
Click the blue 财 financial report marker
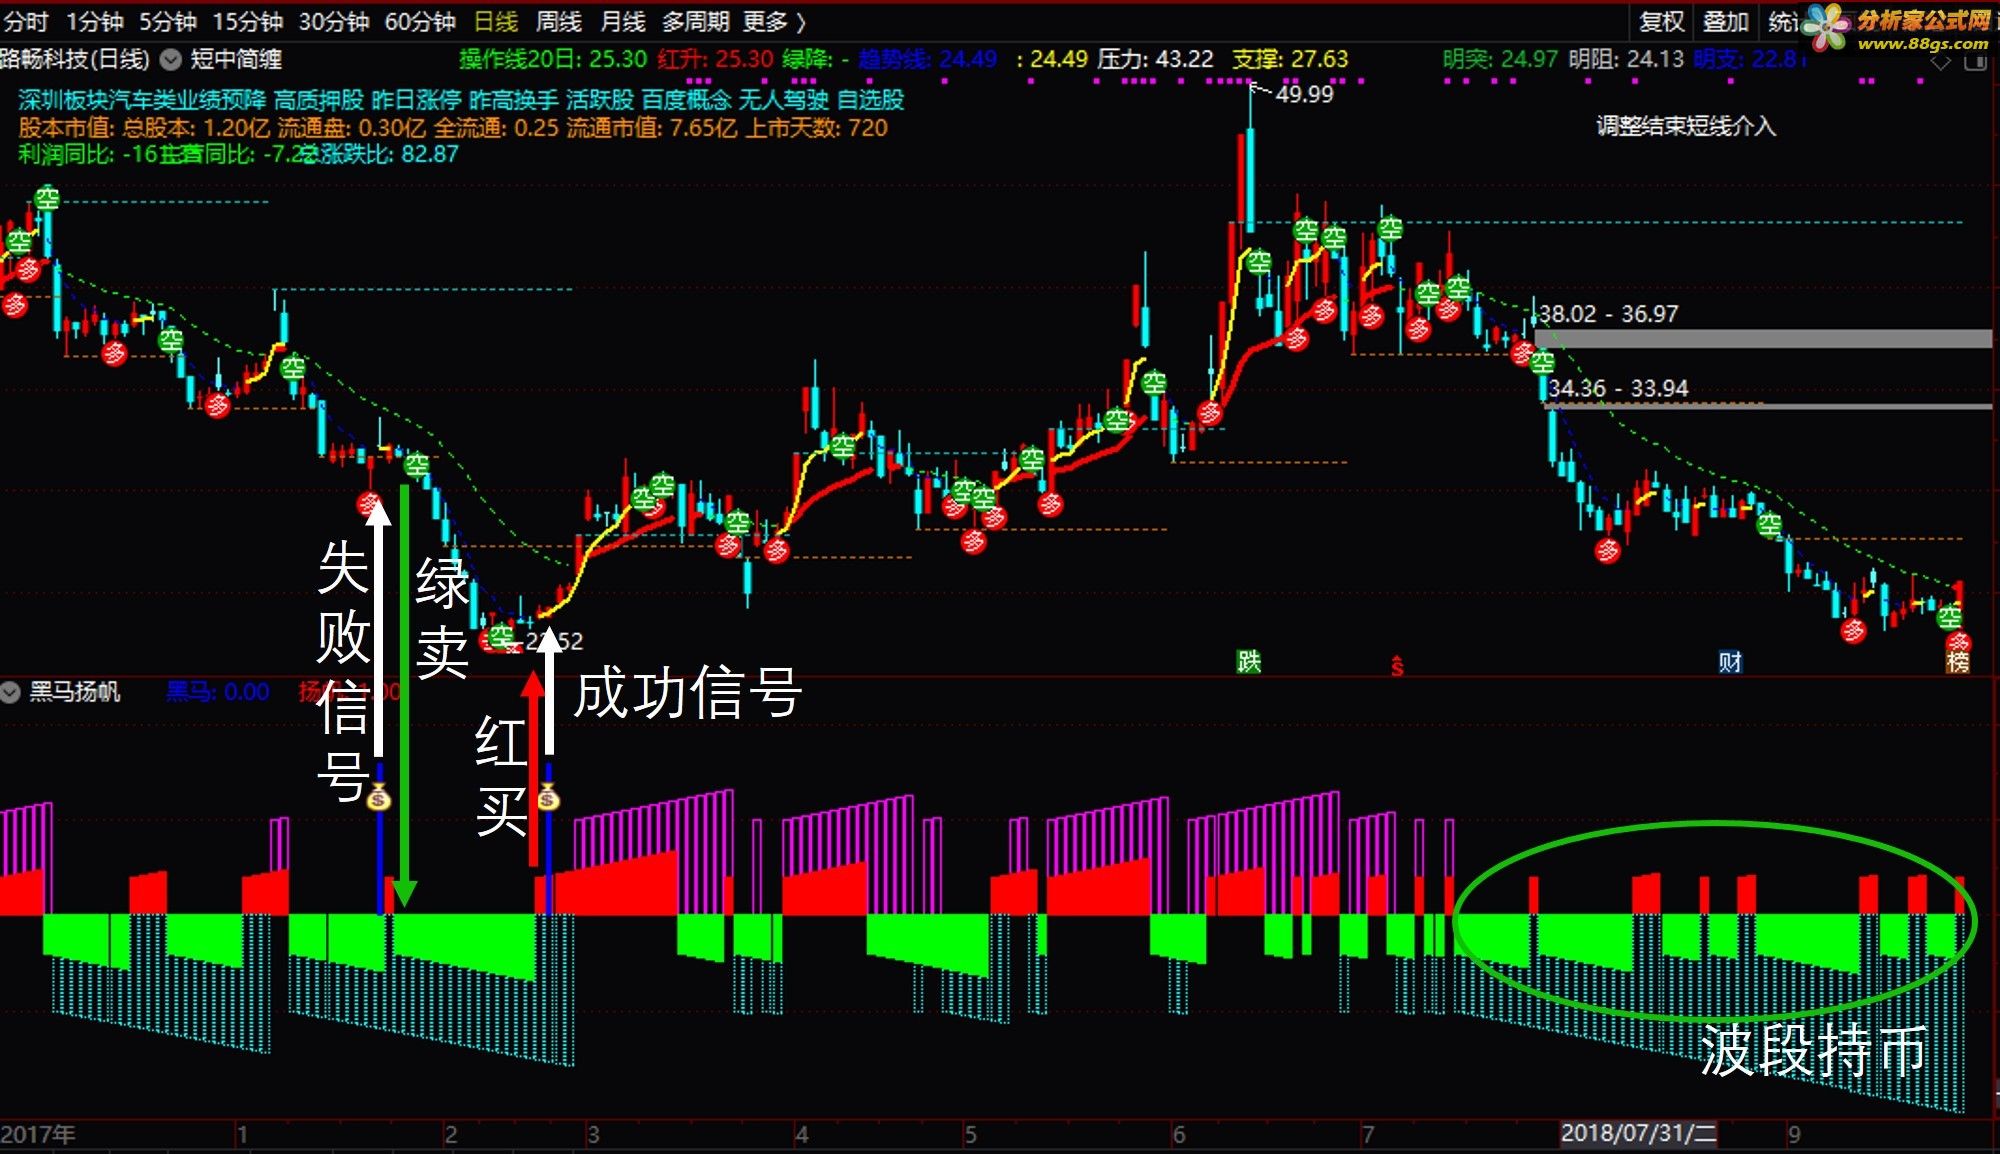(1730, 661)
